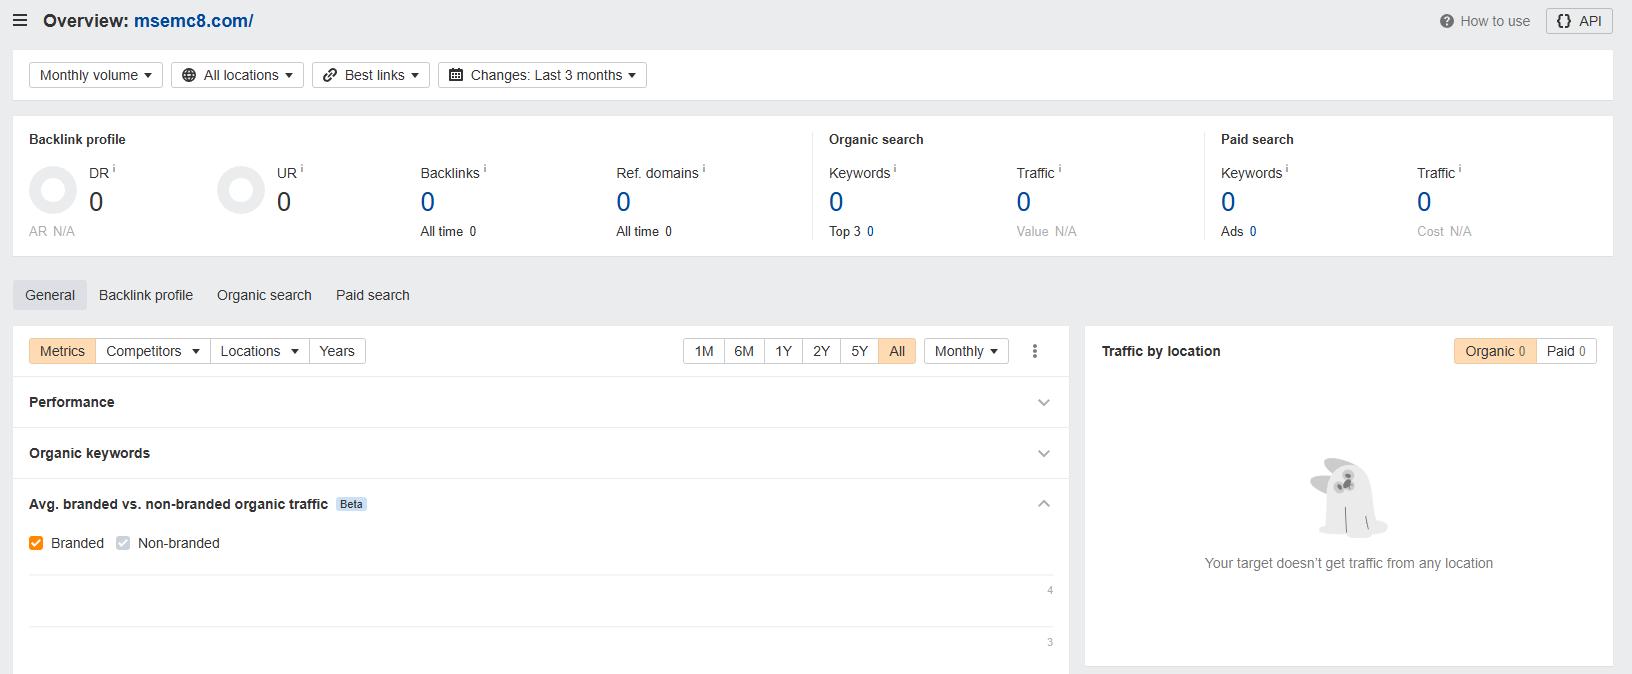Toggle the Non-branded checkbox
Screen dimensions: 1632x674
tap(123, 543)
